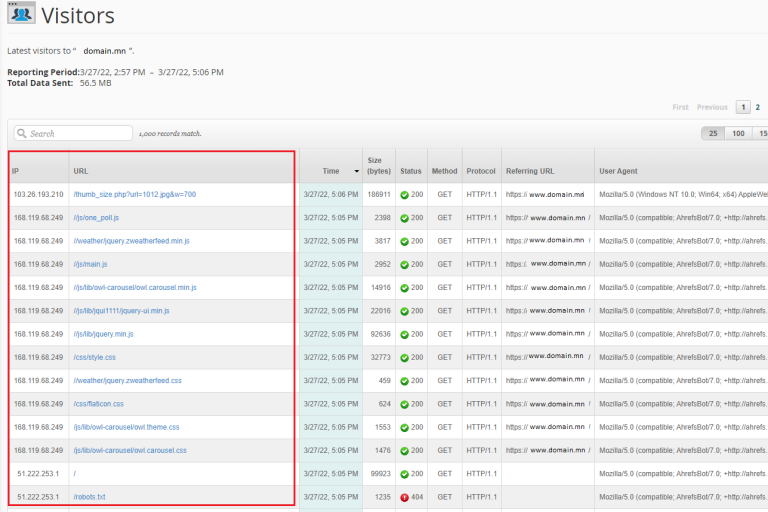The height and width of the screenshot is (512, 768).
Task: Select size value 1235 in 404 row
Action: pos(383,497)
